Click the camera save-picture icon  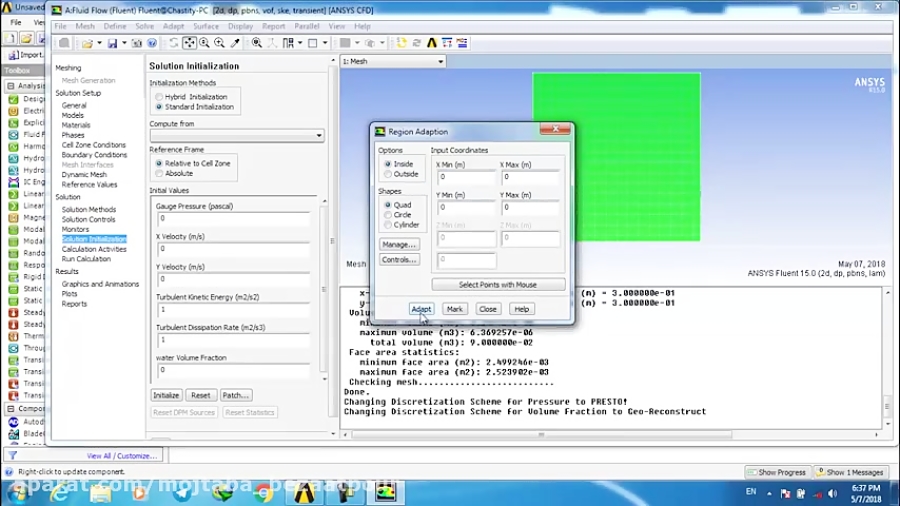pos(137,43)
